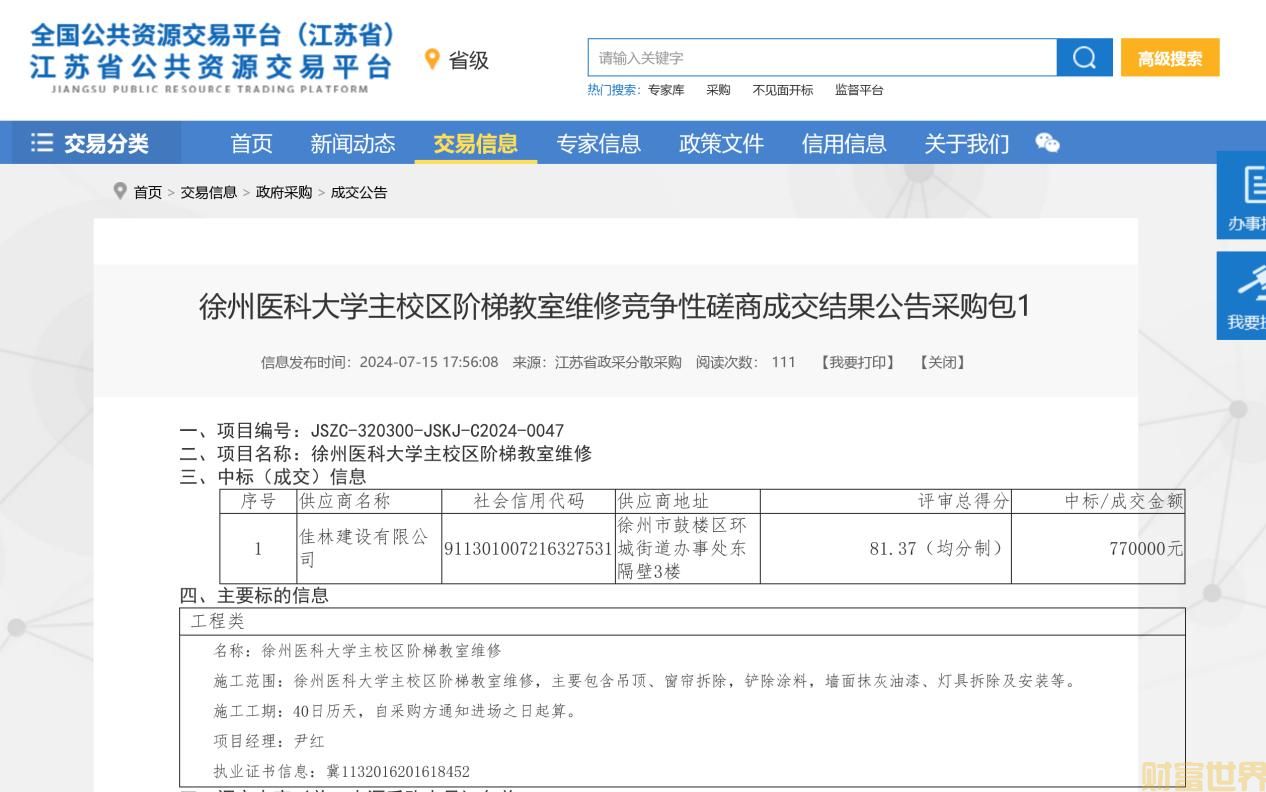The image size is (1266, 792).
Task: Click 交易信息 in the breadcrumb
Action: pos(209,192)
